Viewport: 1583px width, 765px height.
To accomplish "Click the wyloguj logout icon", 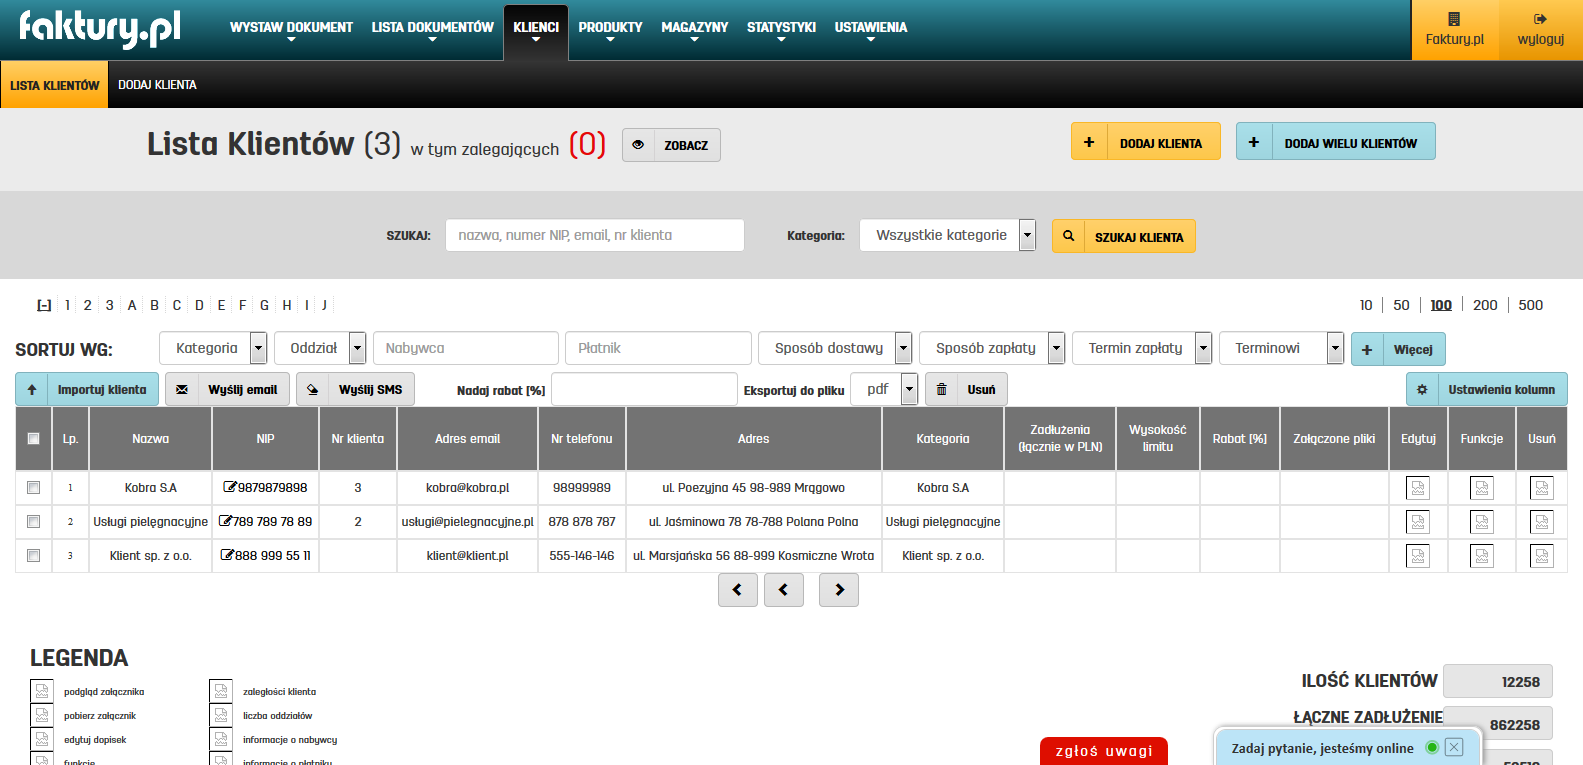I will click(x=1540, y=19).
